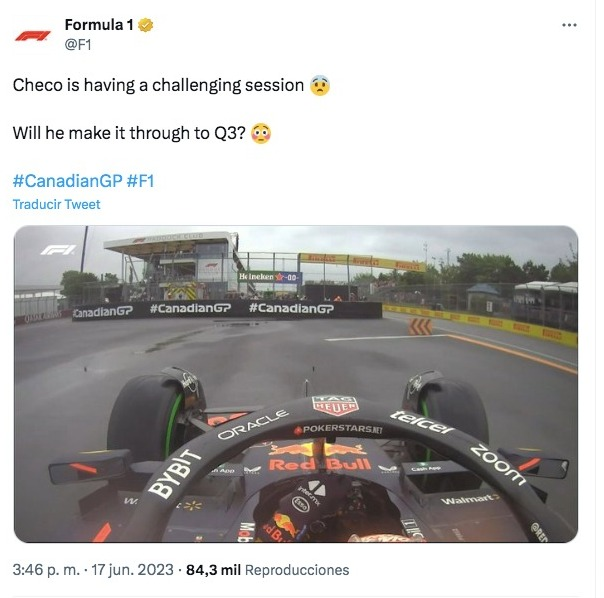
Task: Click the Formula 1 red logo avatar
Action: (x=33, y=36)
